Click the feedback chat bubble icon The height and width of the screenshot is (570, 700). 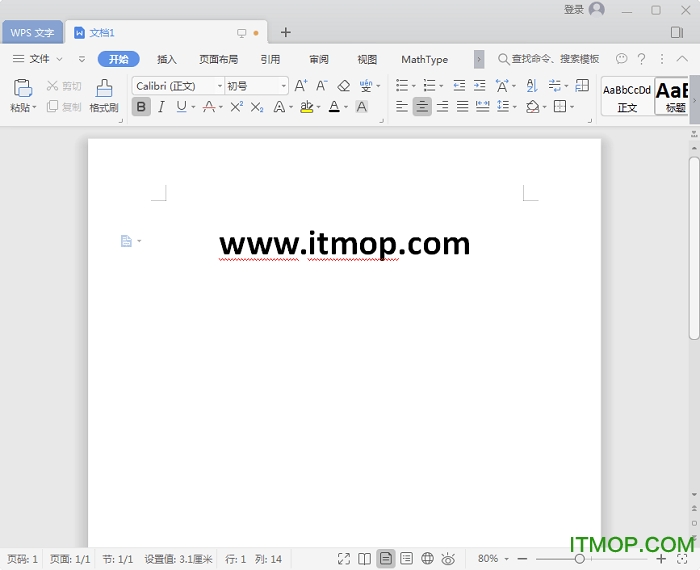coord(621,58)
